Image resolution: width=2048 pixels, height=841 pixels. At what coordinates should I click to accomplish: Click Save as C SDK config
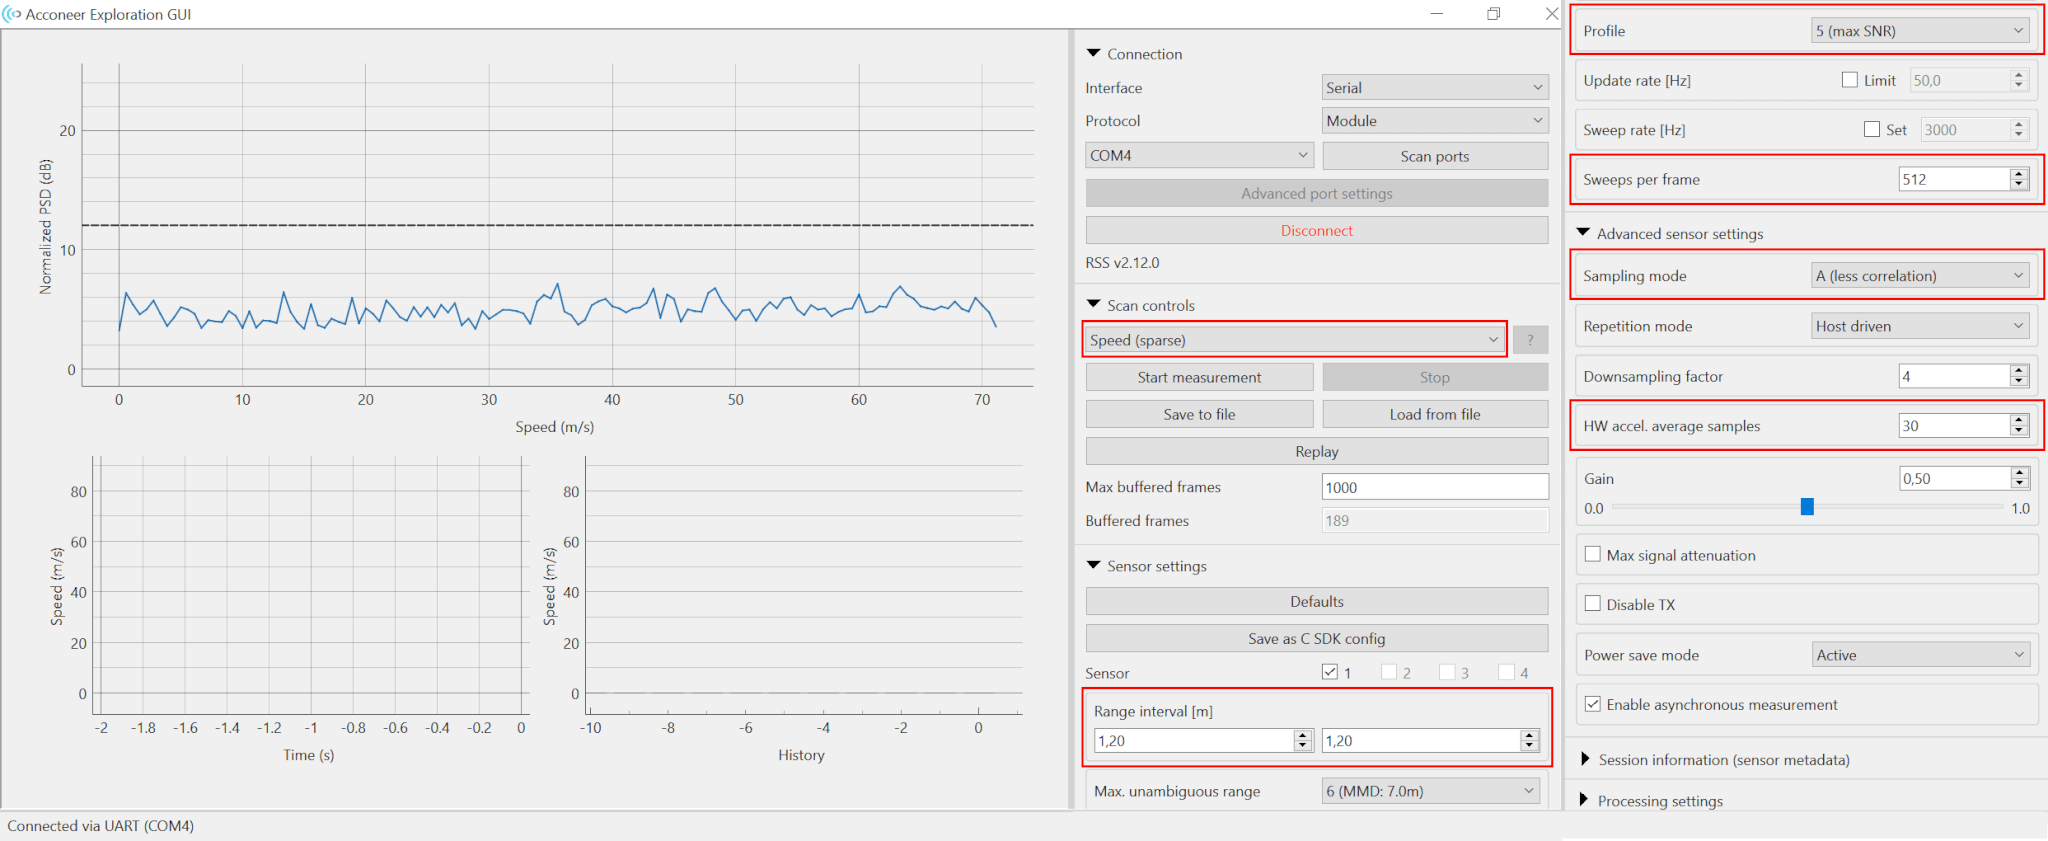pyautogui.click(x=1317, y=638)
